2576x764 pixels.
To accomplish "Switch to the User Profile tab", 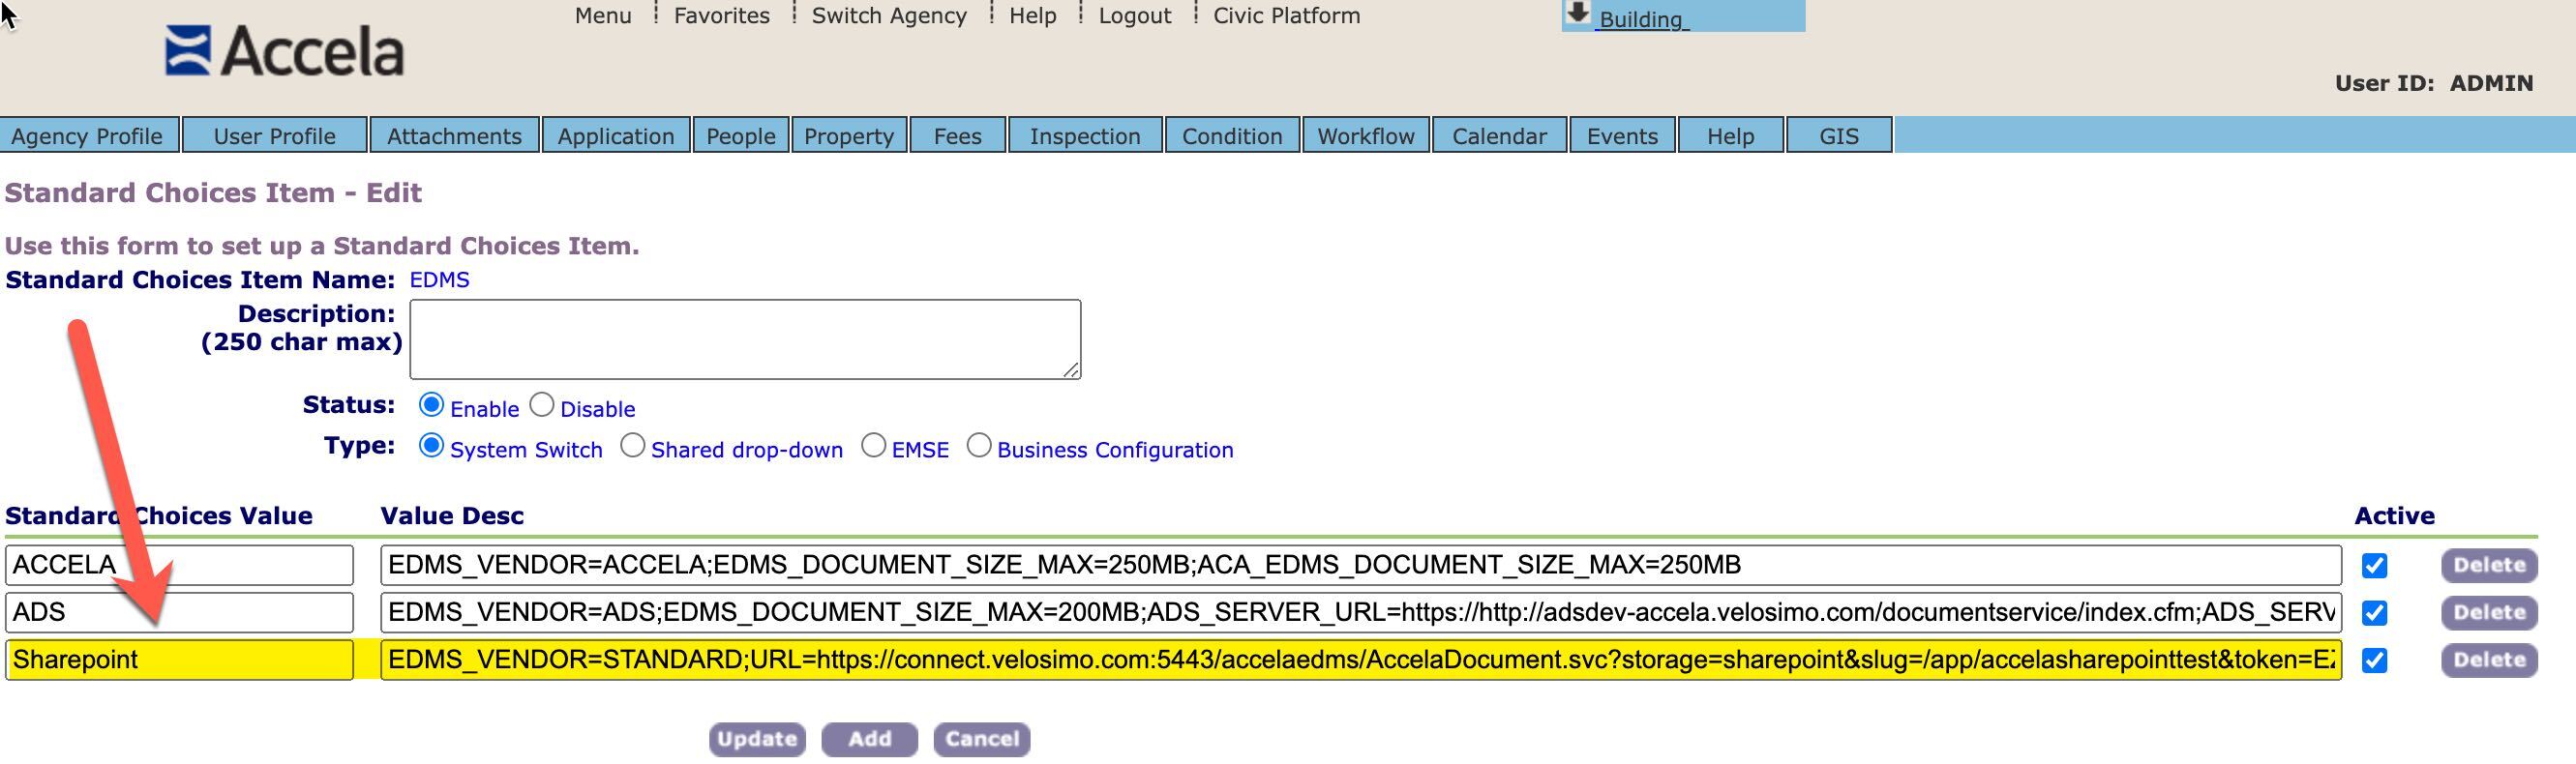I will tap(274, 136).
